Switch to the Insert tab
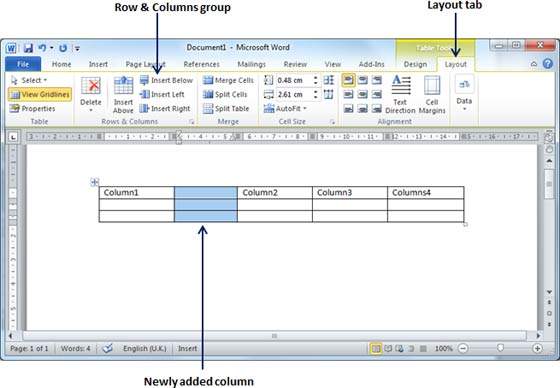 click(x=98, y=64)
